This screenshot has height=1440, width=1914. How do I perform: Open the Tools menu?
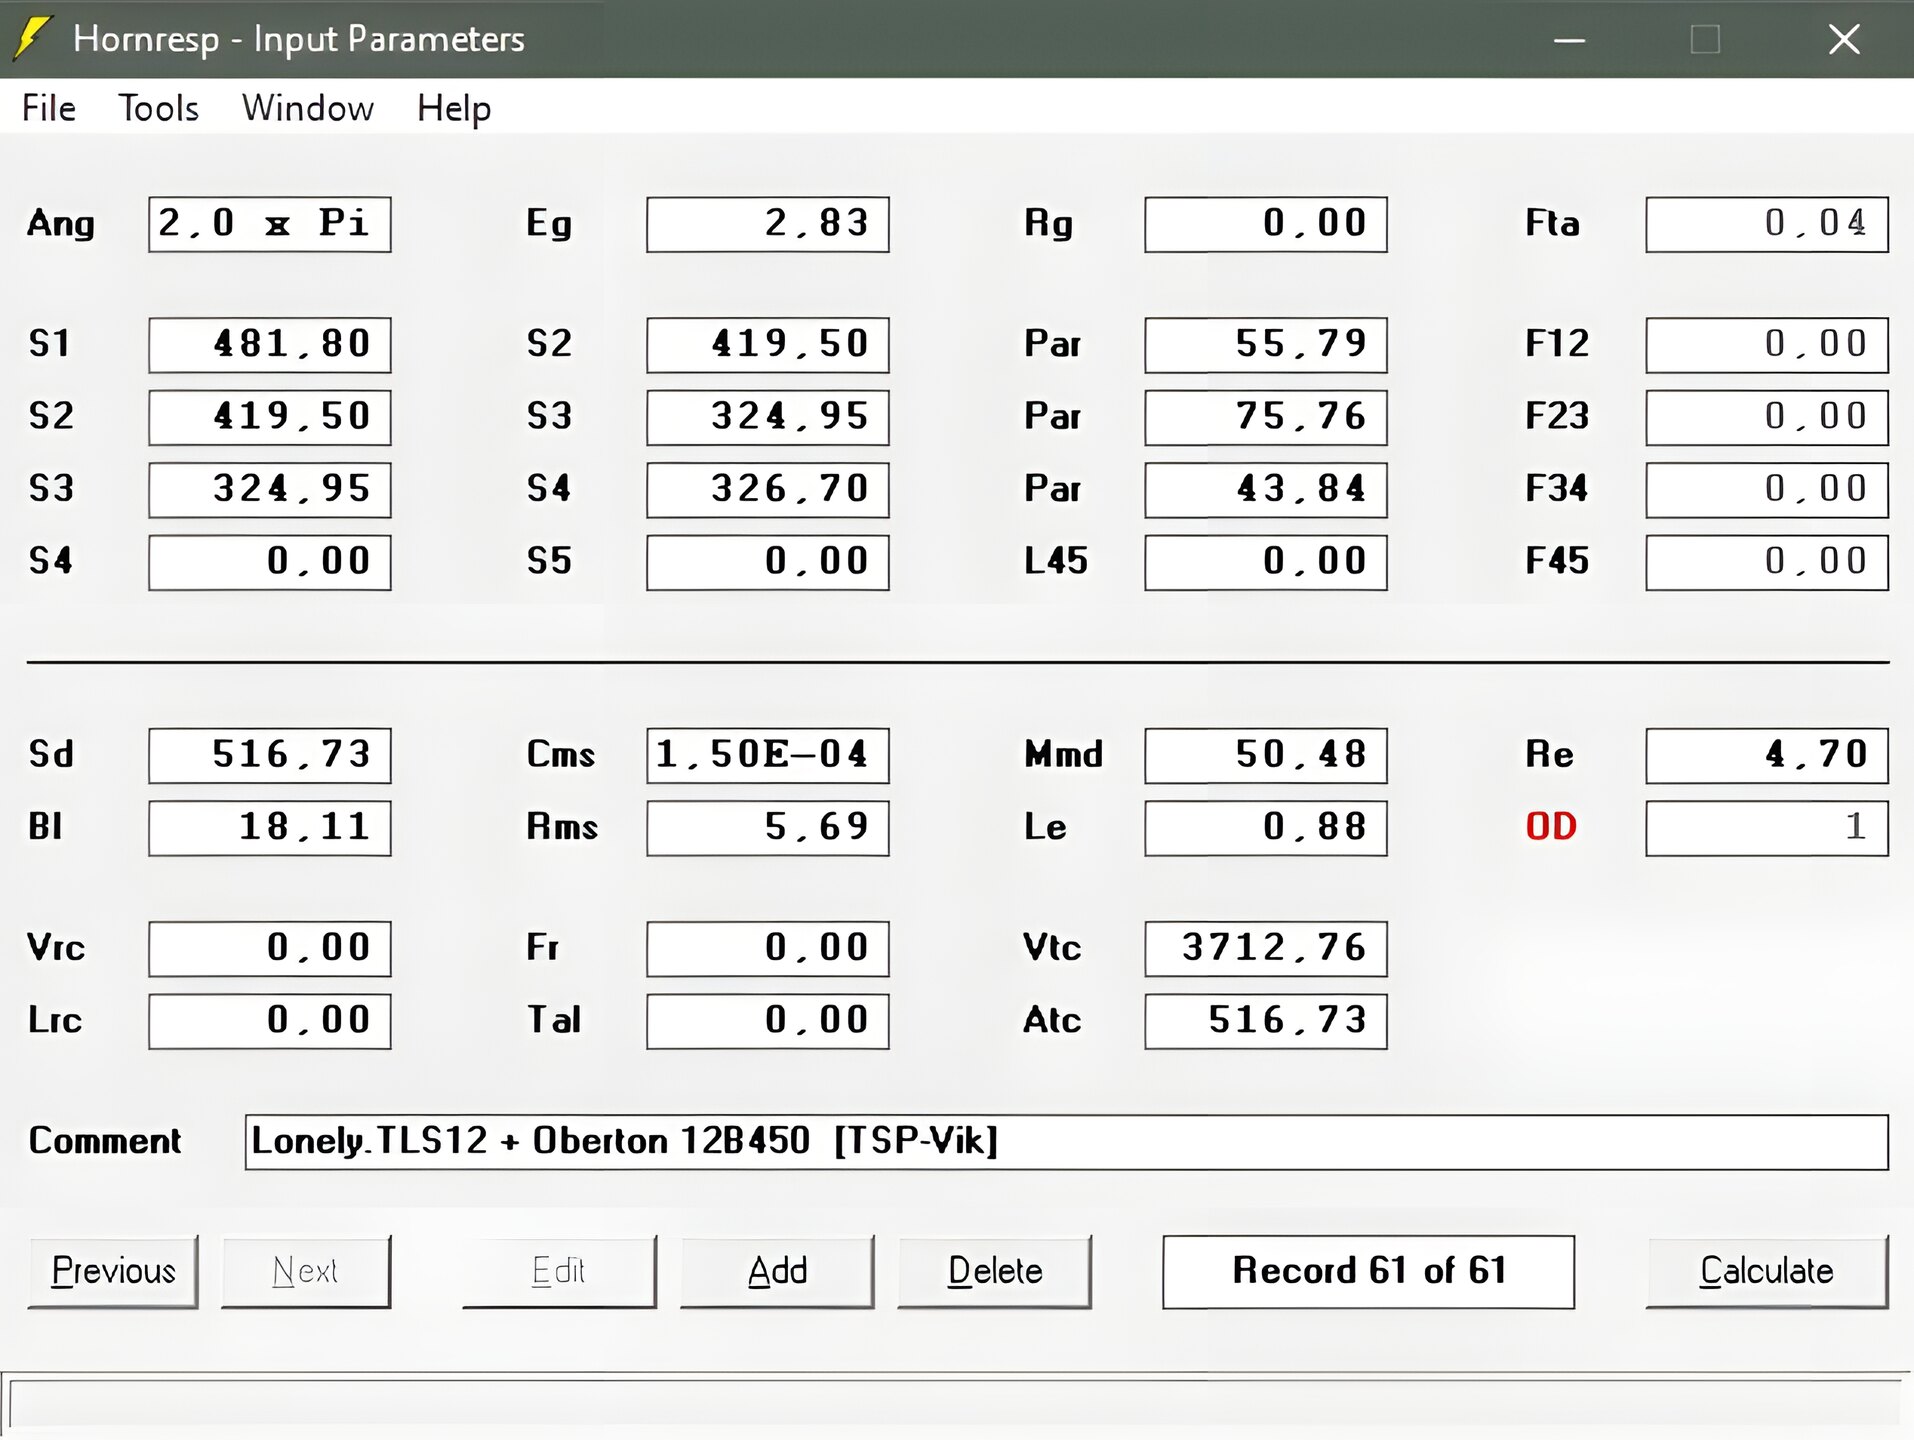pos(158,108)
